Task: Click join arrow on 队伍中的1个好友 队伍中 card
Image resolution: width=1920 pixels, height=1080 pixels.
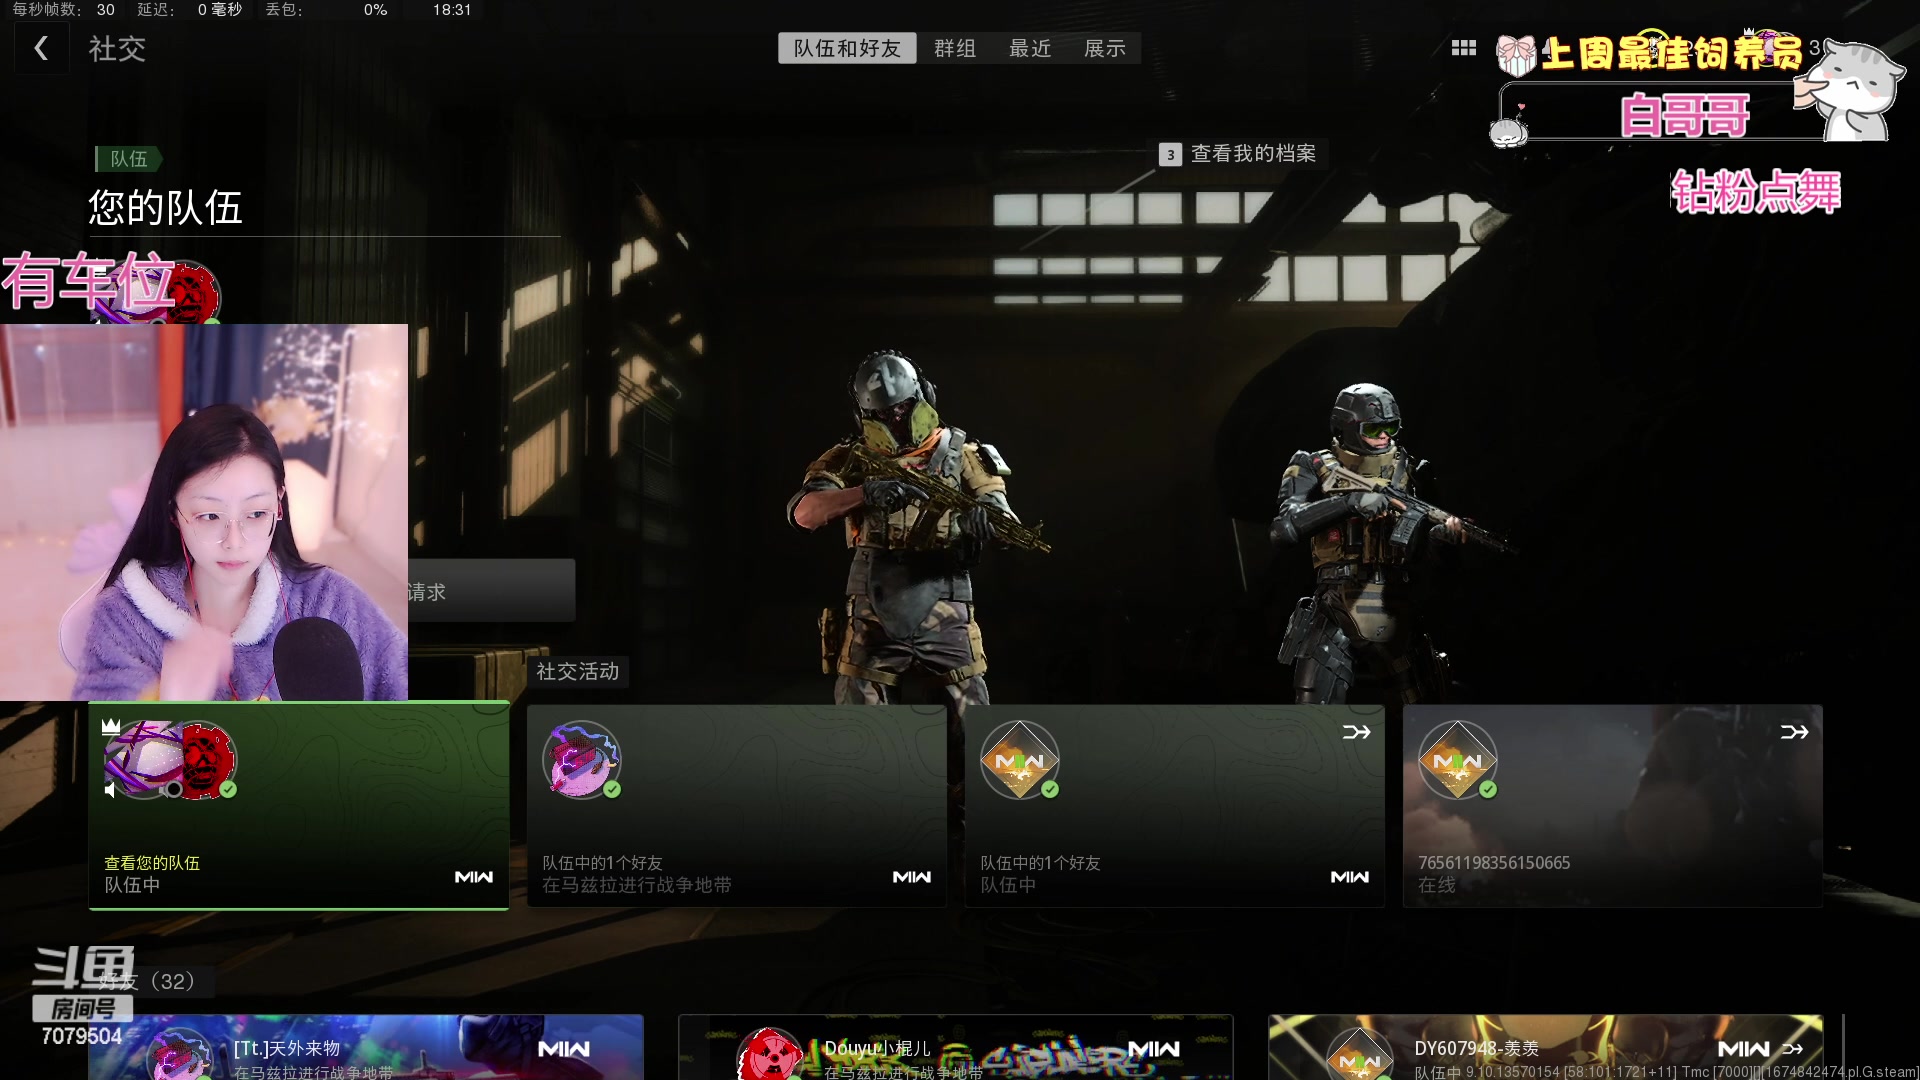Action: click(x=1356, y=732)
